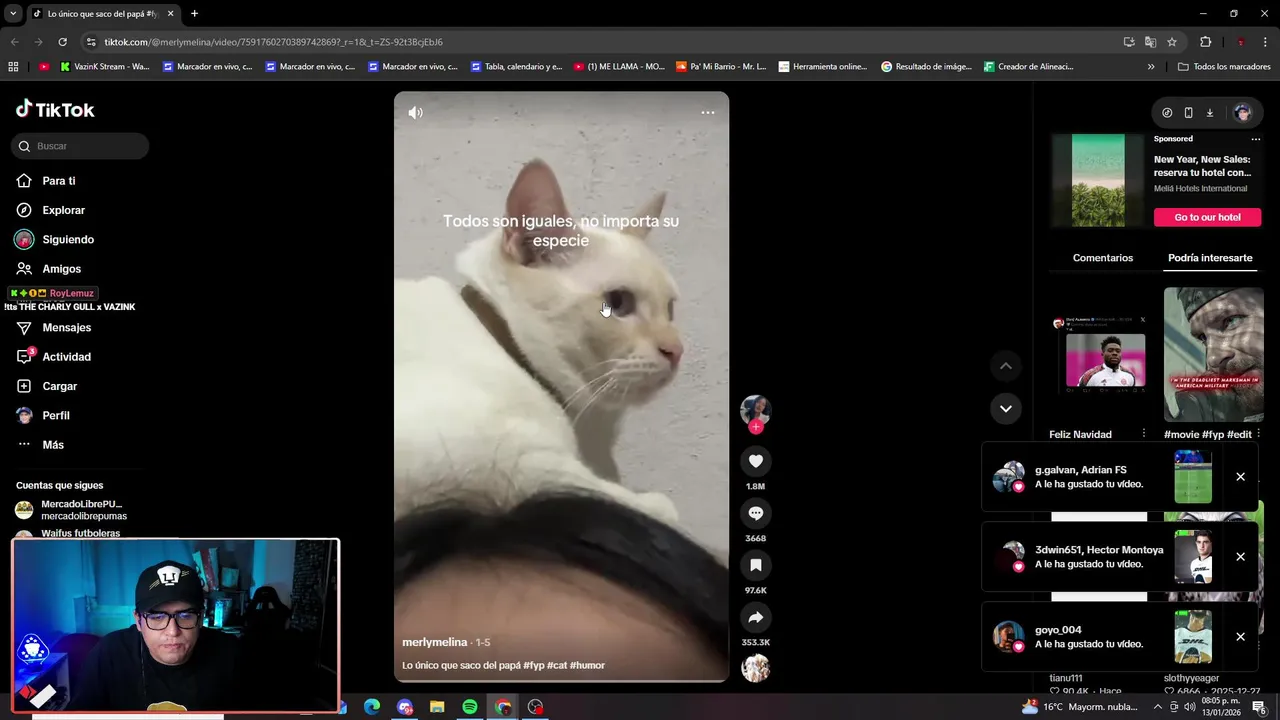The height and width of the screenshot is (720, 1280).
Task: Open the VazinK Stream bookmark
Action: click(x=104, y=67)
